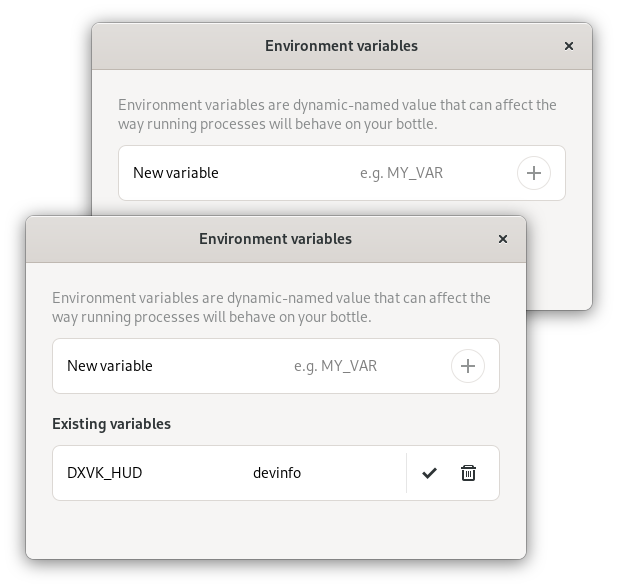Select the DXVK_HUD variable name

click(x=105, y=473)
